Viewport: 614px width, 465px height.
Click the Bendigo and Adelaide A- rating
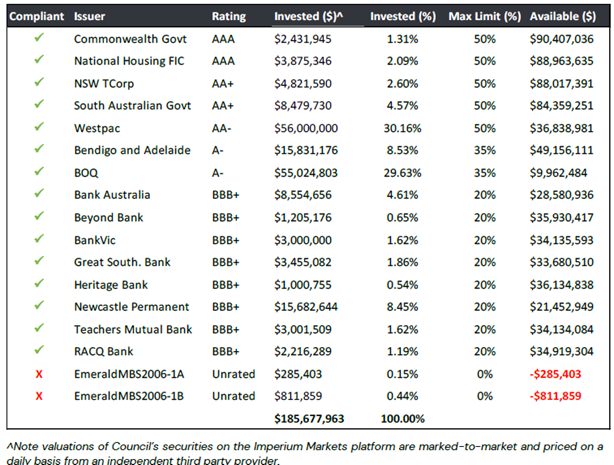tap(220, 150)
